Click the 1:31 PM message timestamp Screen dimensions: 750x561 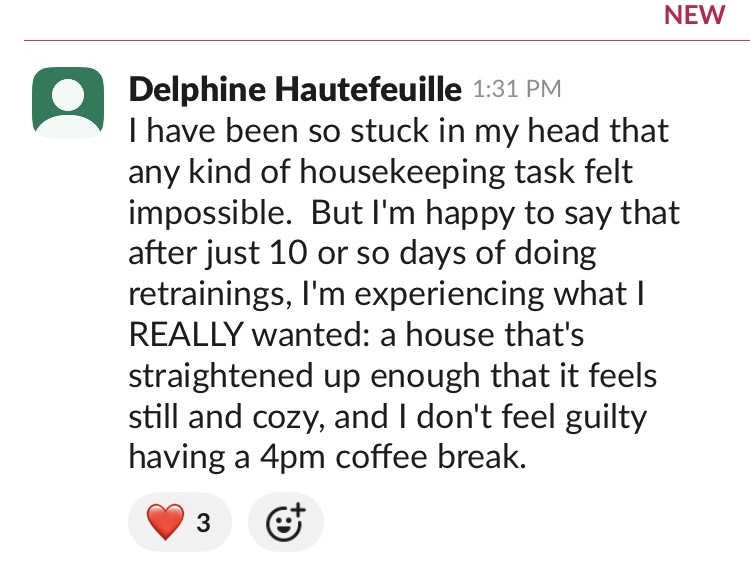(515, 90)
